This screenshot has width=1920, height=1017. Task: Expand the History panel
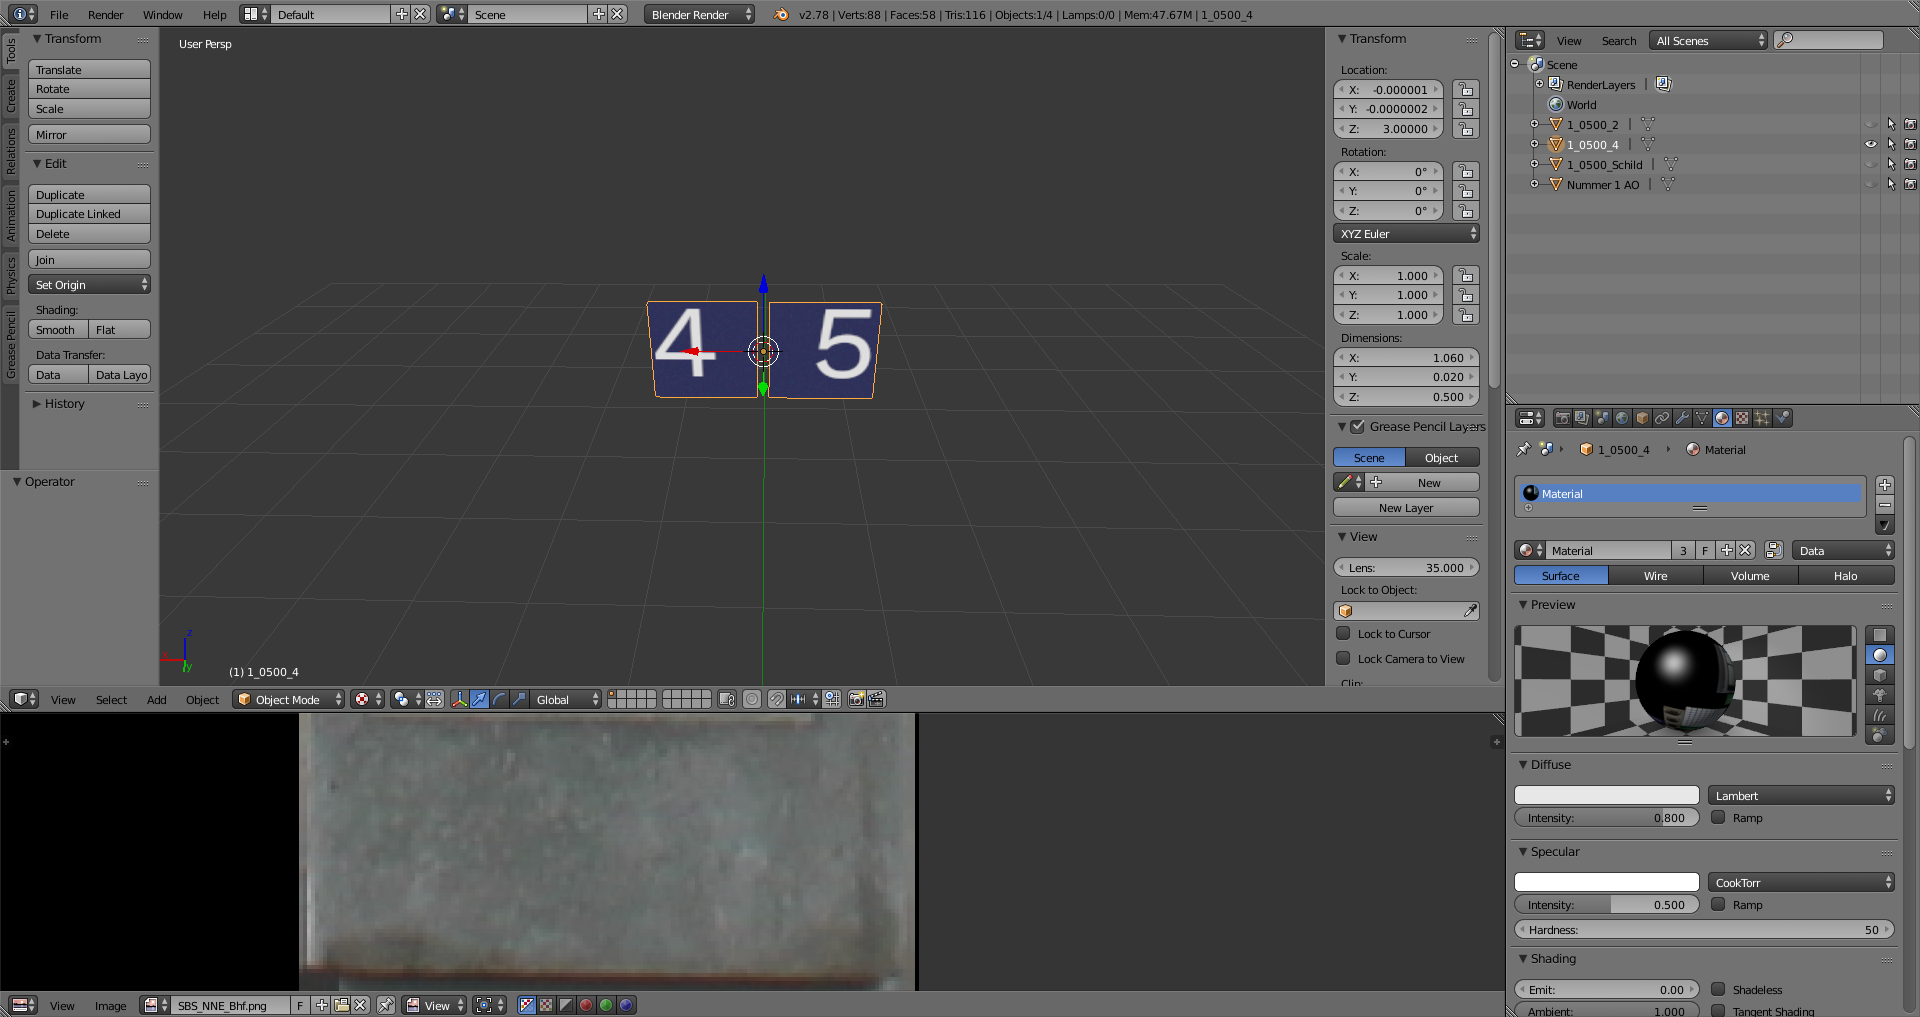(x=64, y=404)
